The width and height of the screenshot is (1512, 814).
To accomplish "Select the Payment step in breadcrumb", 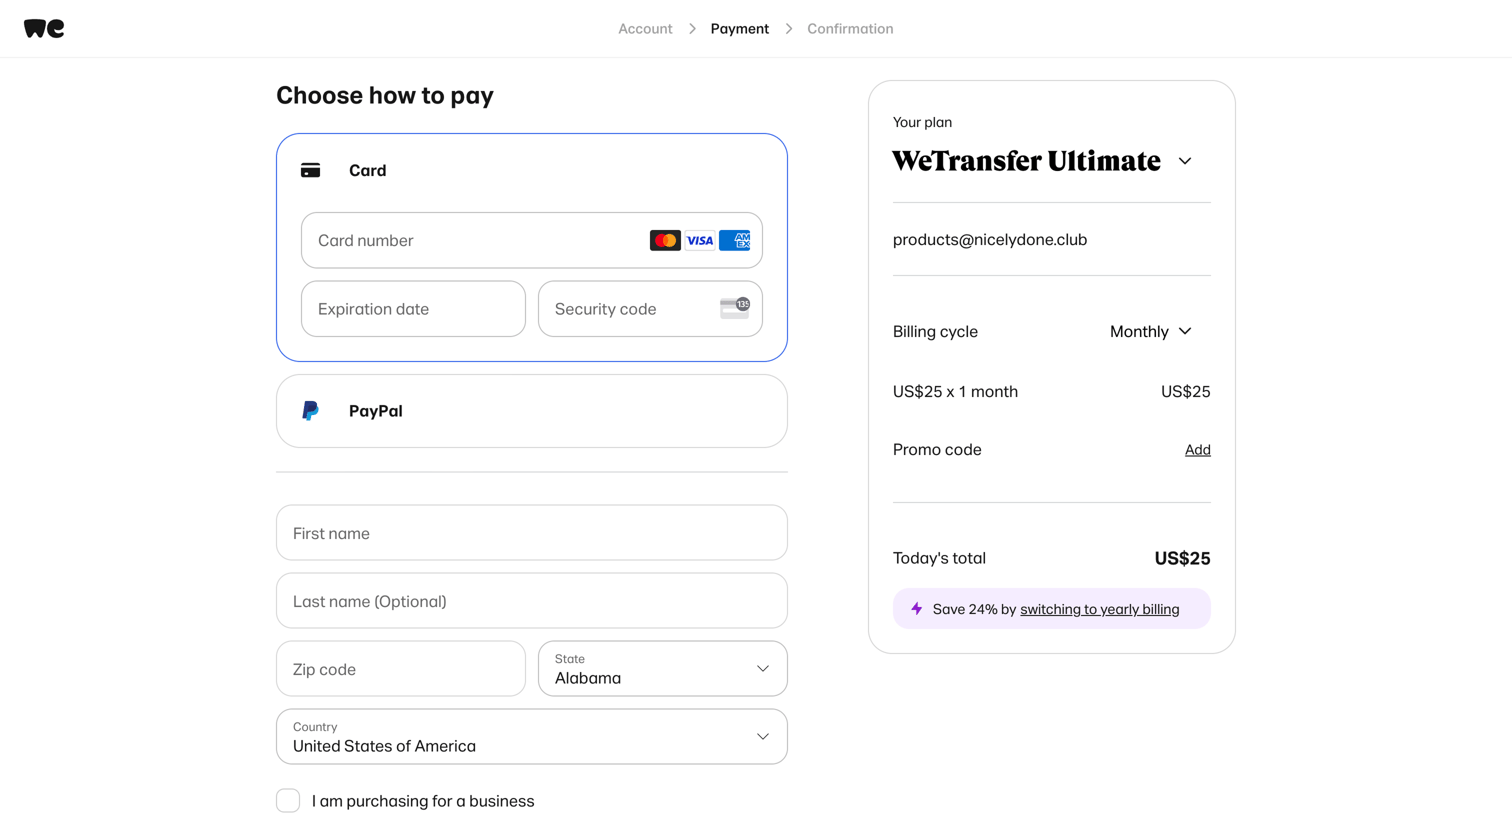I will click(740, 29).
